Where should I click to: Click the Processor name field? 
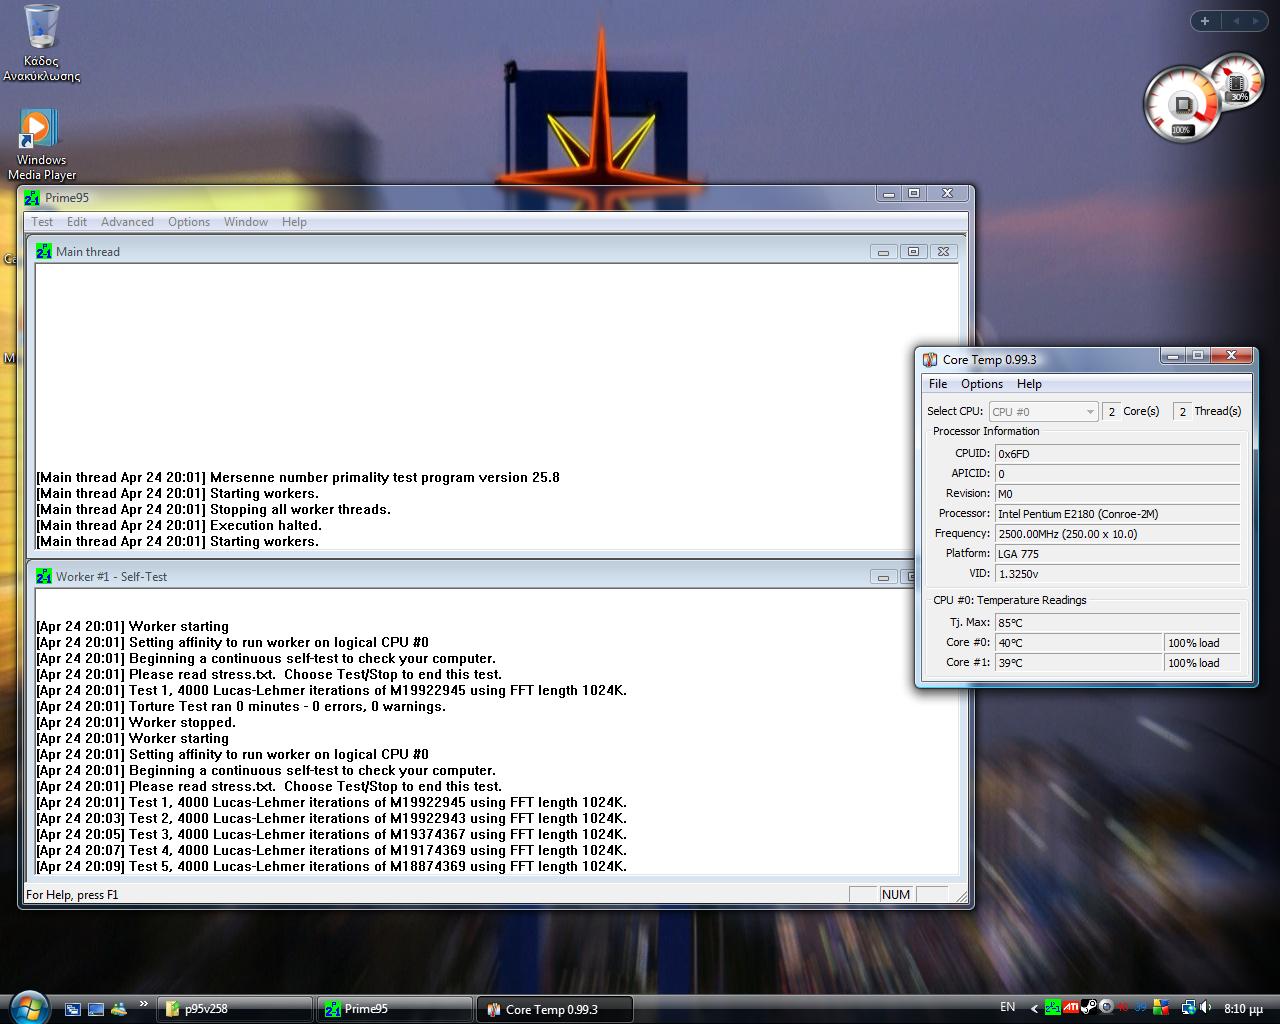tap(1117, 513)
